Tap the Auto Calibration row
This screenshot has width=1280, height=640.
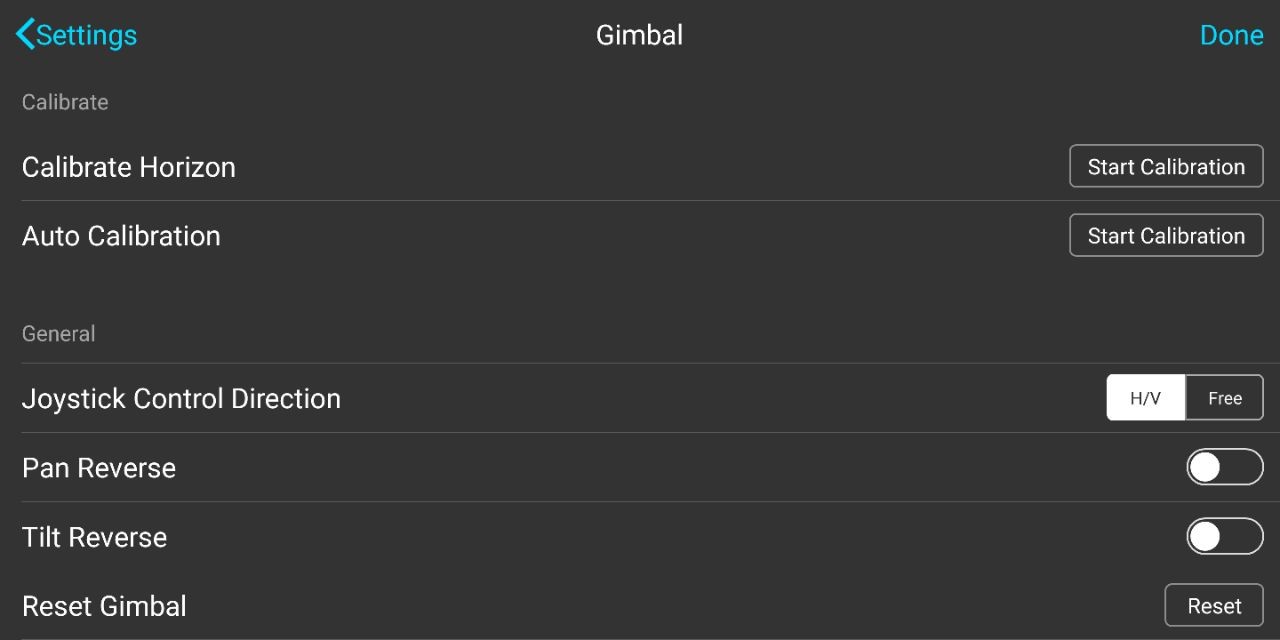click(120, 236)
